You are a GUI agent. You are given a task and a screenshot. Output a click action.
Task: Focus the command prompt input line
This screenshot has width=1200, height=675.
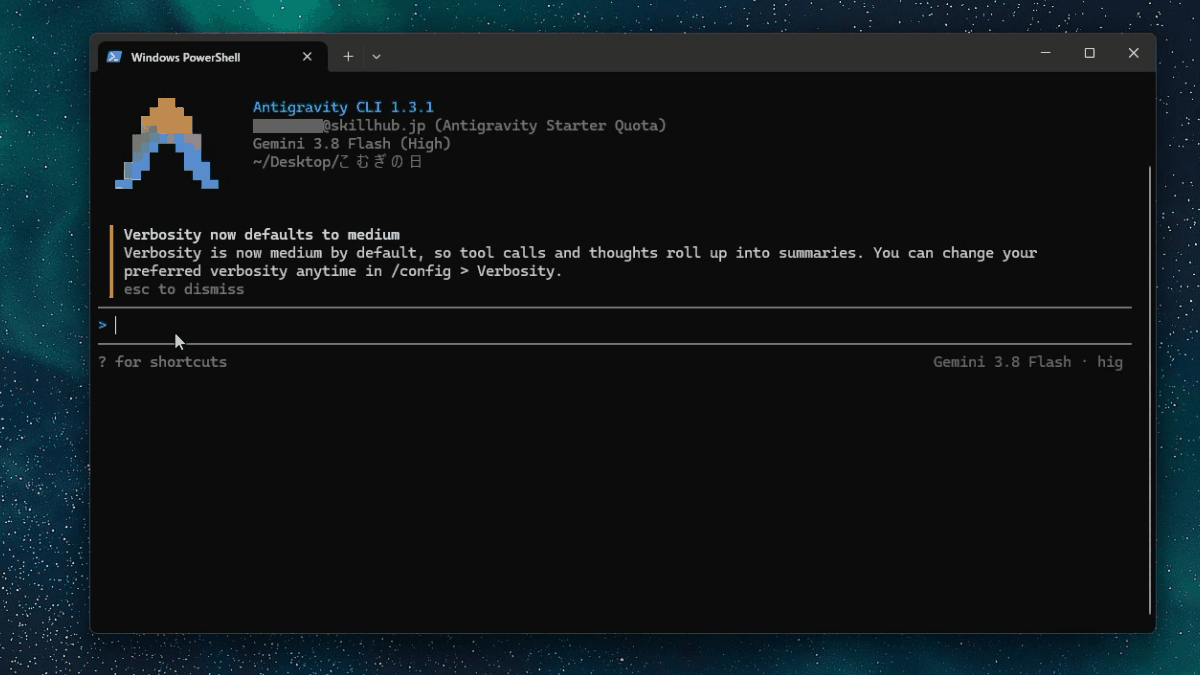point(615,325)
